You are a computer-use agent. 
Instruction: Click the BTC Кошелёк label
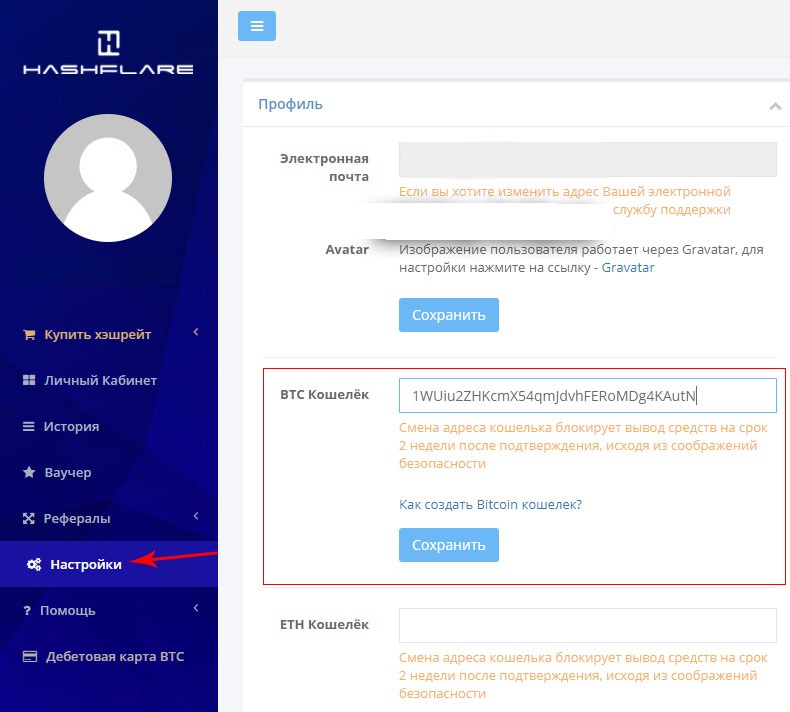click(x=324, y=395)
